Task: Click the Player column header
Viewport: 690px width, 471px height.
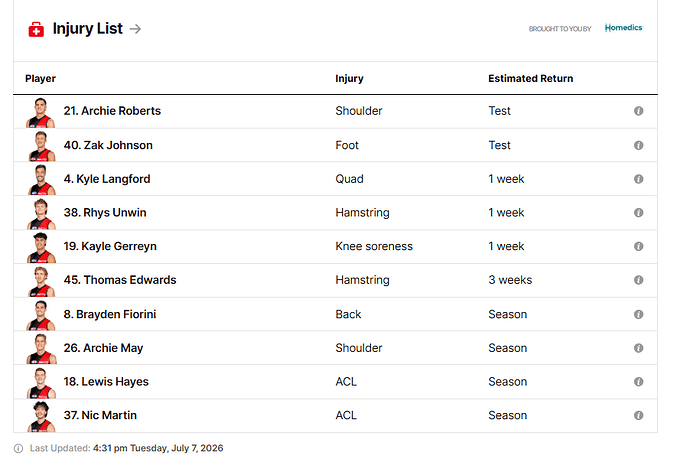Action: (40, 78)
